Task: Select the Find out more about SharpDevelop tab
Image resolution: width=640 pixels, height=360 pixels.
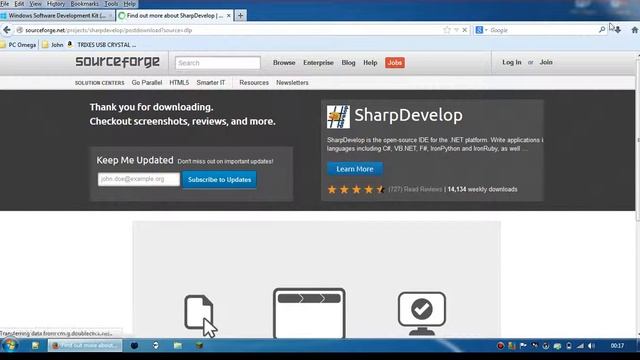Action: [175, 16]
